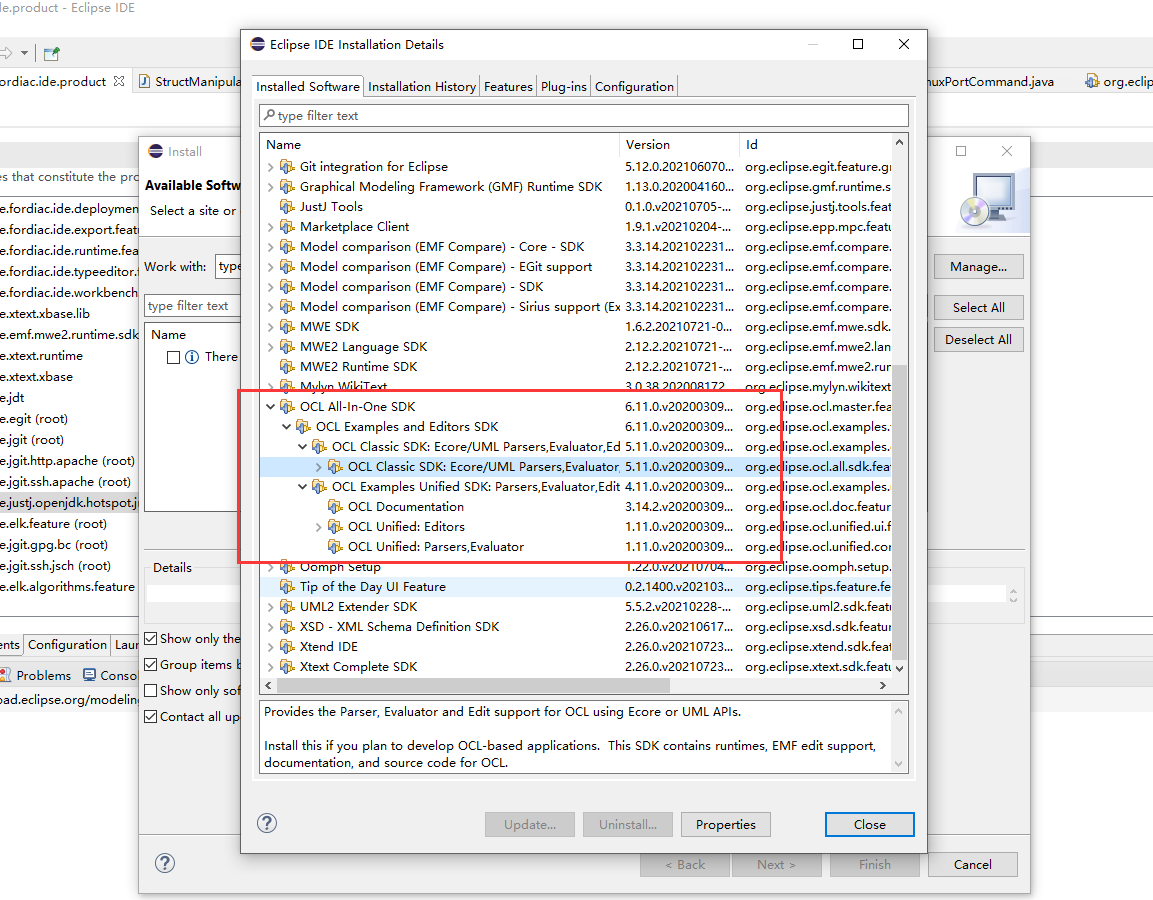Switch to the Installation History tab

coord(422,87)
